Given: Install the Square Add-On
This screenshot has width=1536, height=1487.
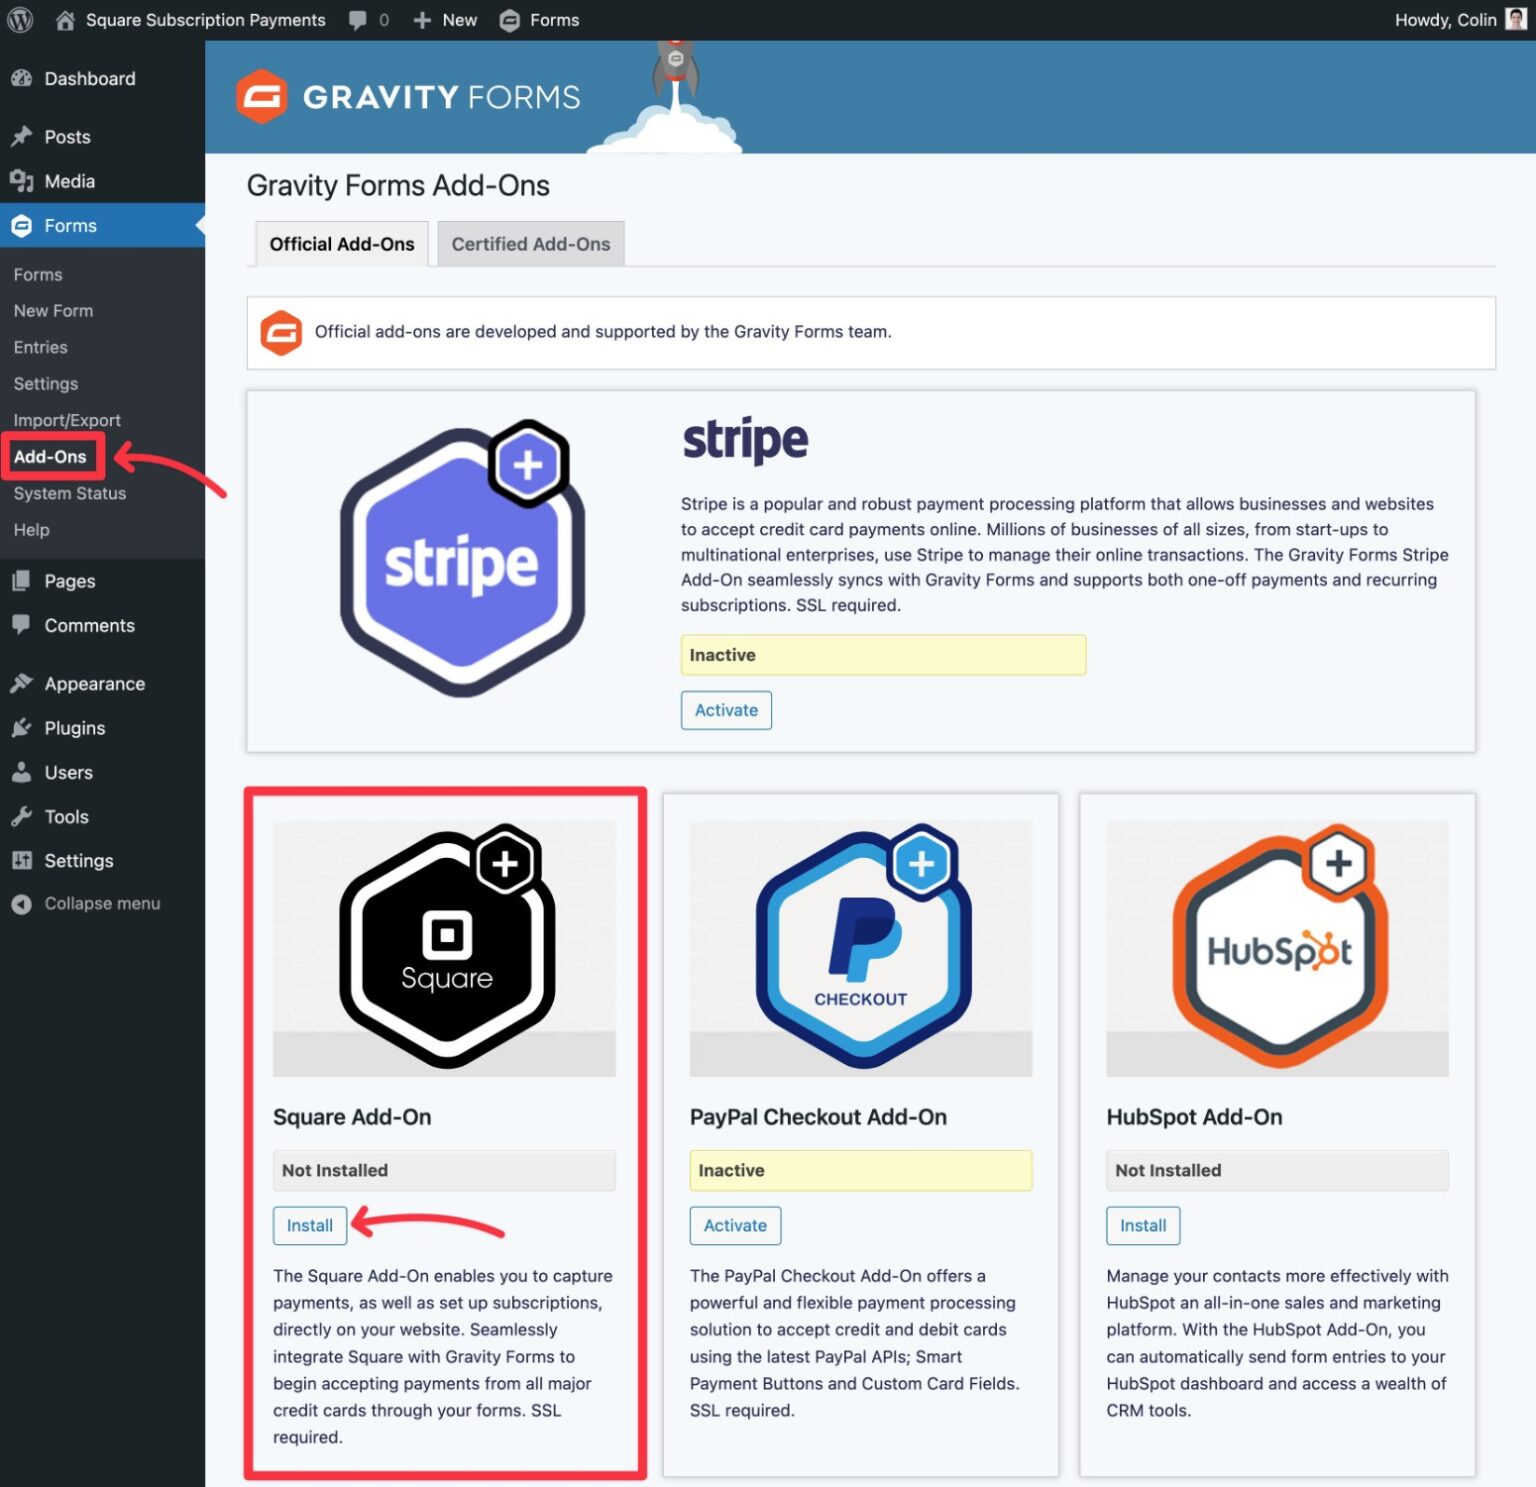Looking at the screenshot, I should tap(309, 1225).
